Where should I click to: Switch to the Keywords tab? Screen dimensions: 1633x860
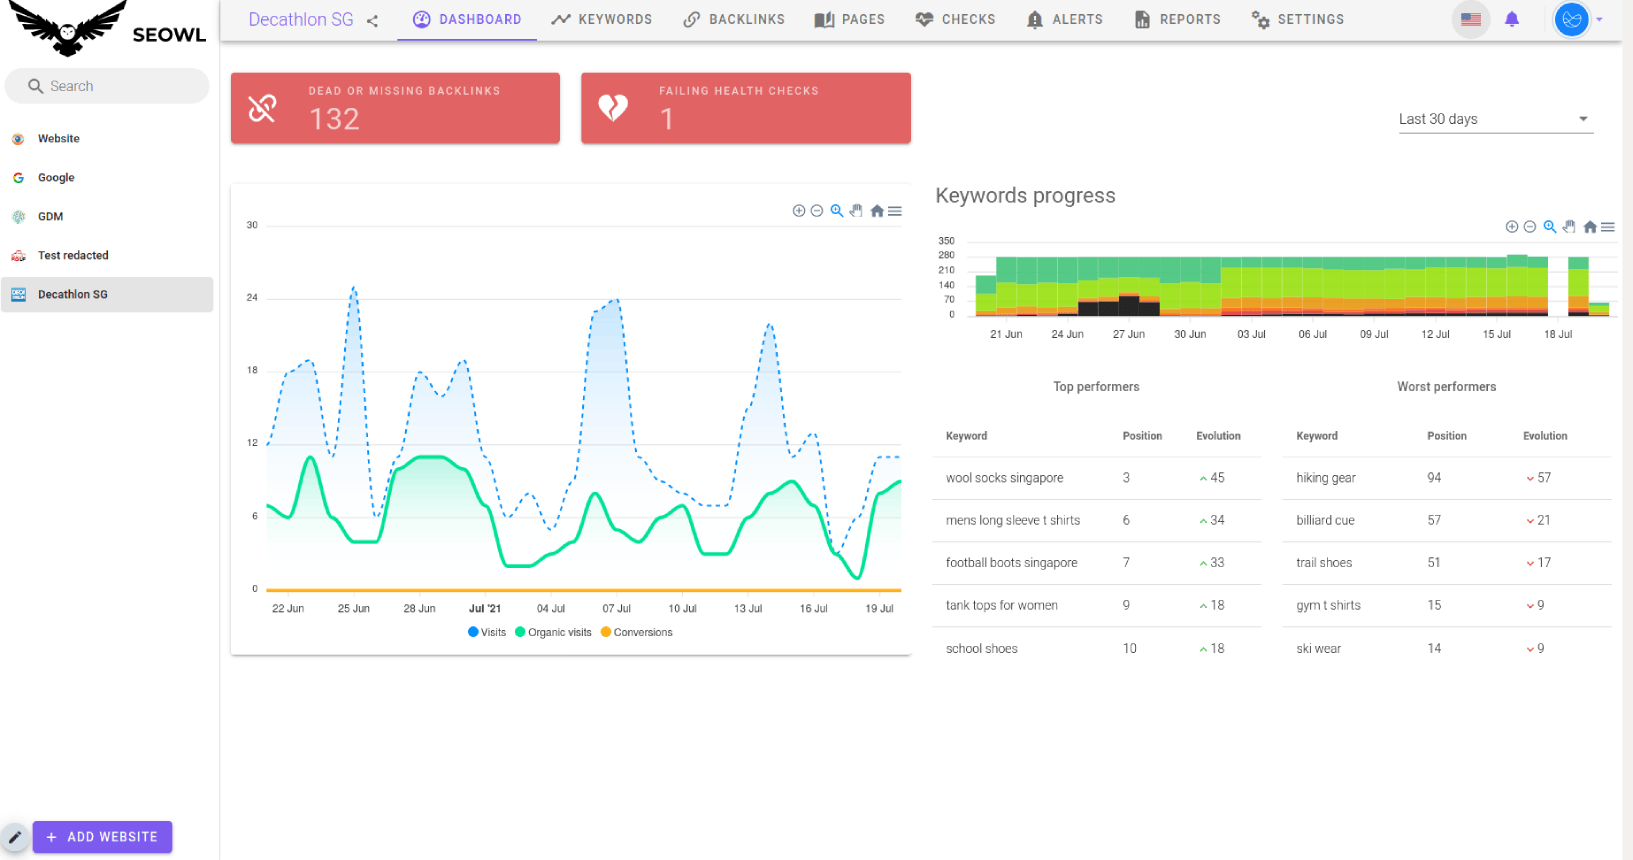click(602, 19)
